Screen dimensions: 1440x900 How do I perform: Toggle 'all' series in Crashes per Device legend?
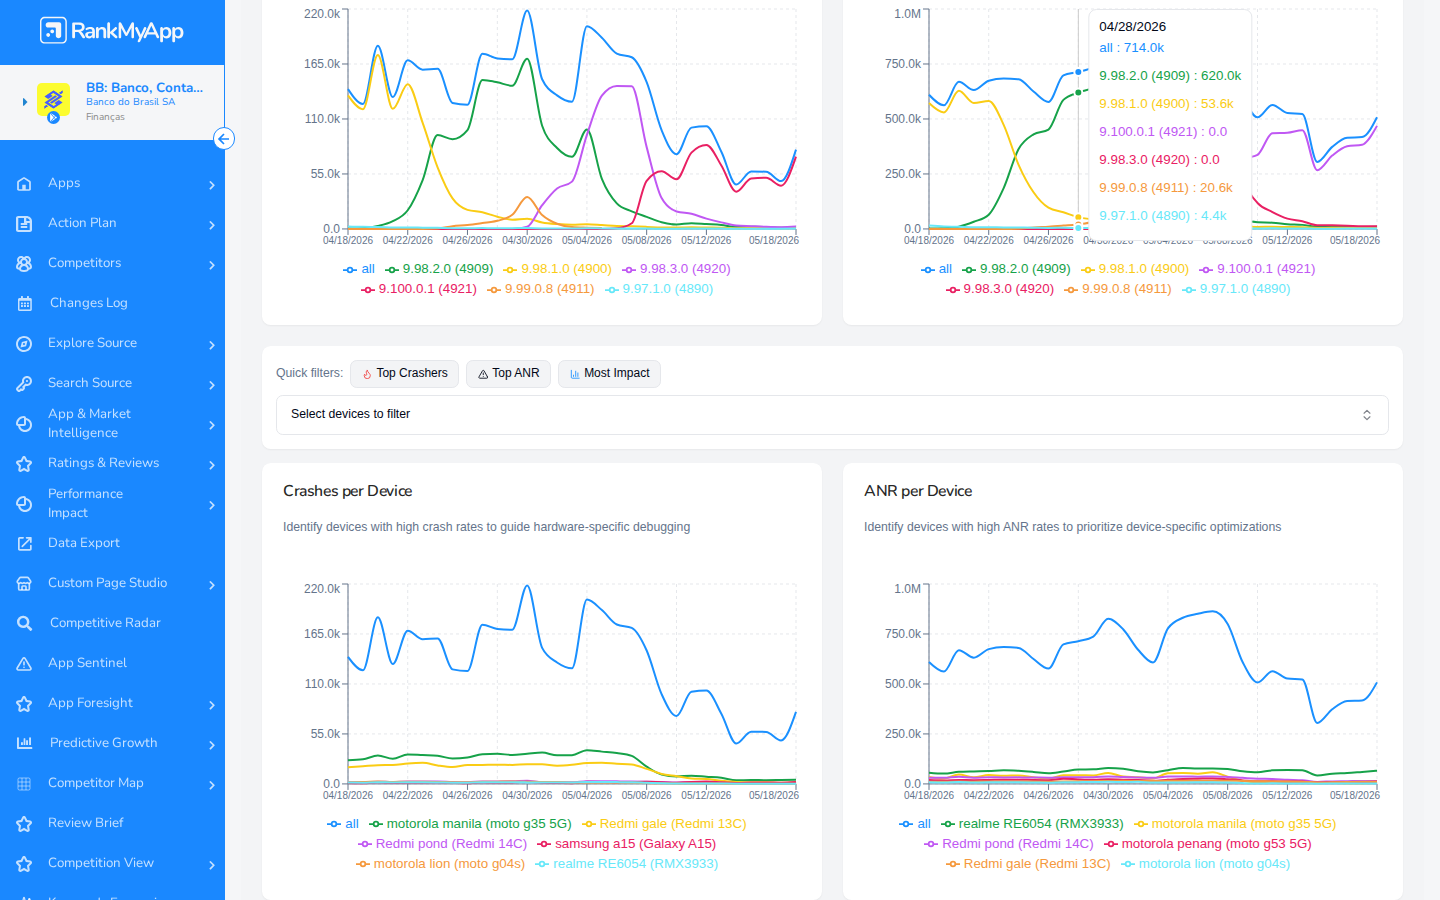(x=343, y=824)
